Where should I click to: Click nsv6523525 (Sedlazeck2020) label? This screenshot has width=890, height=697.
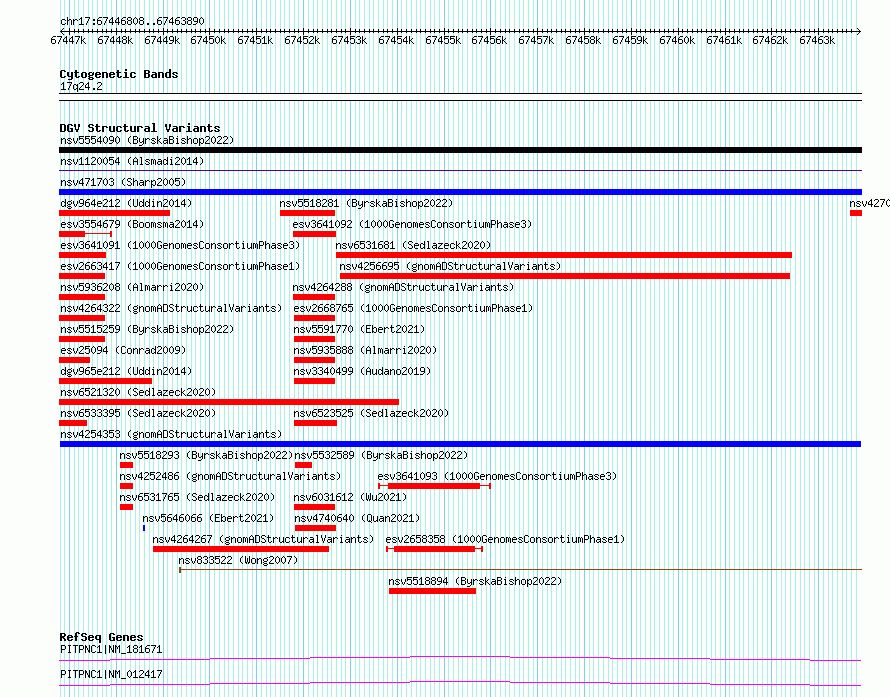371,413
